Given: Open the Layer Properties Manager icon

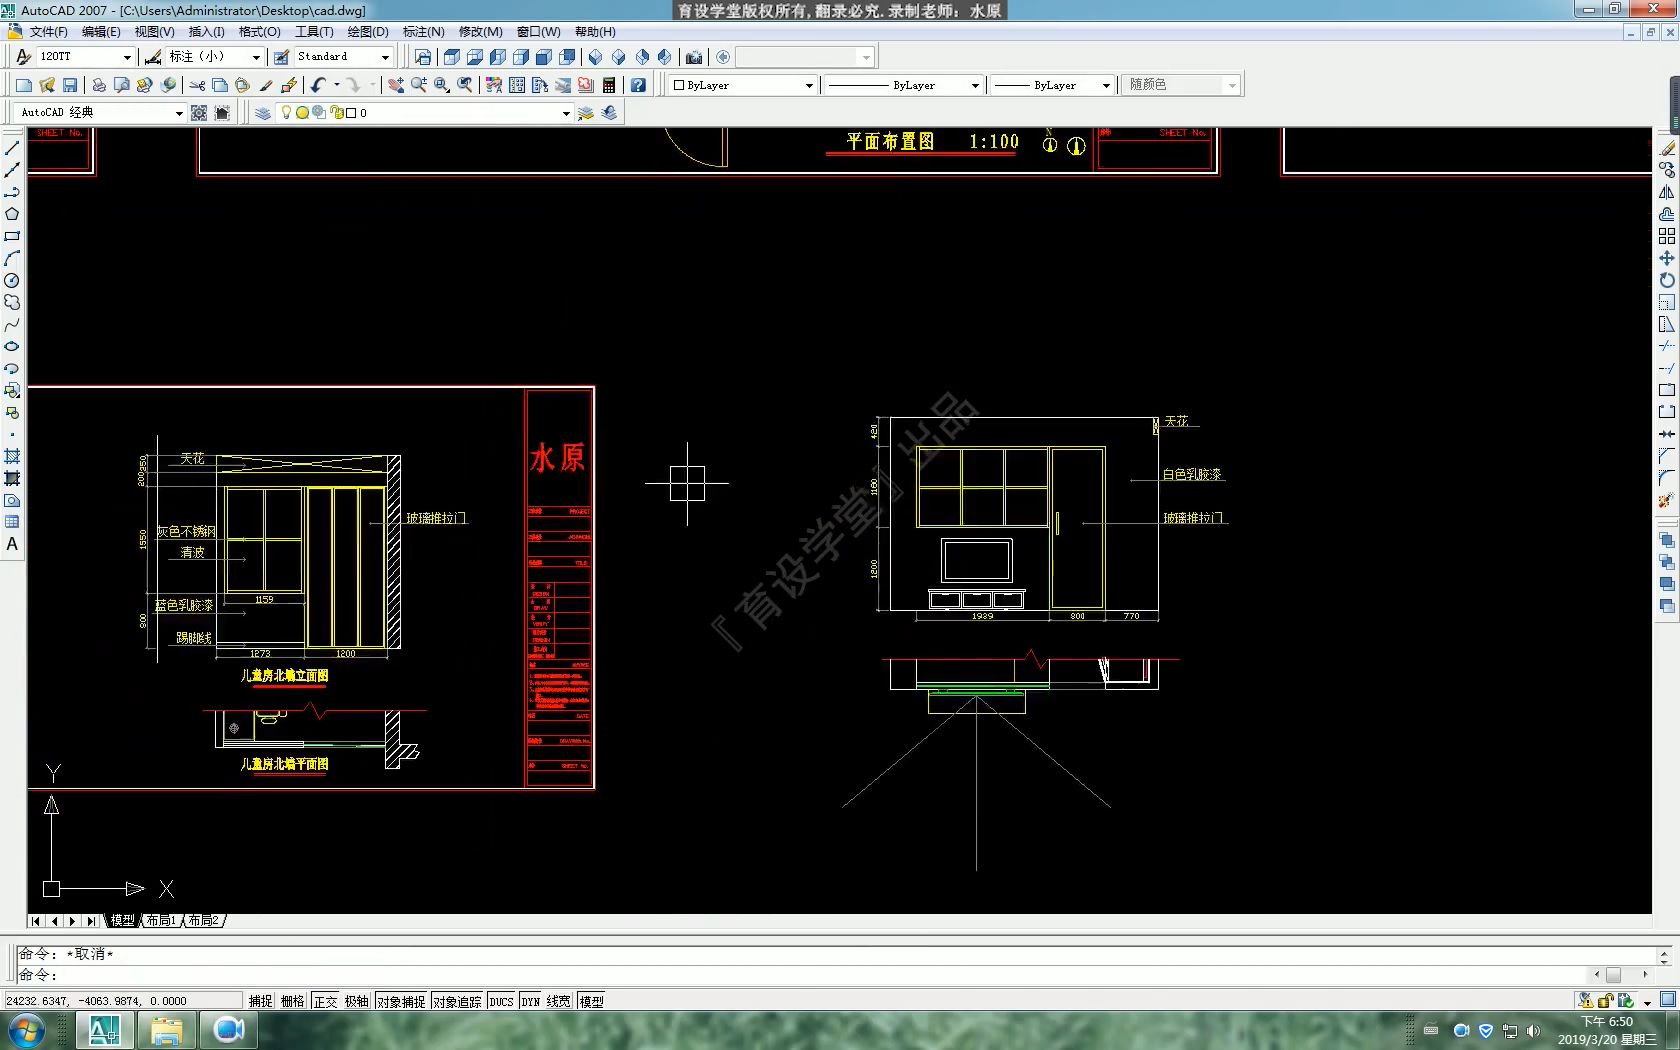Looking at the screenshot, I should pyautogui.click(x=263, y=113).
